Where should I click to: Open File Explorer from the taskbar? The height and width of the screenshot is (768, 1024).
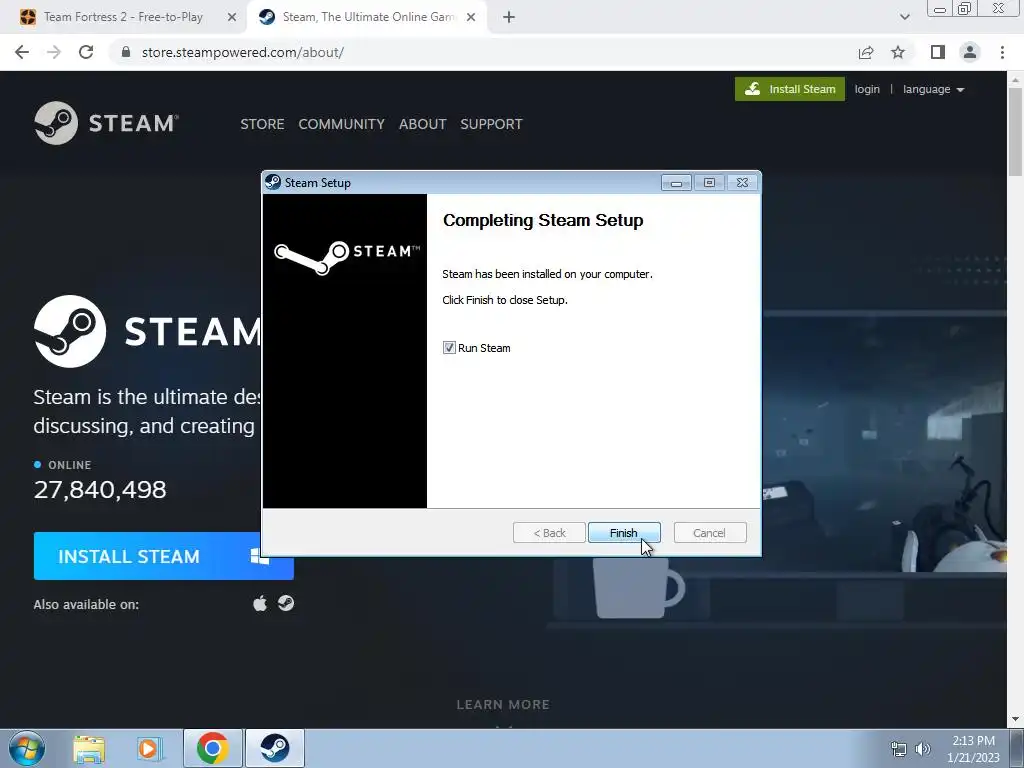[89, 748]
